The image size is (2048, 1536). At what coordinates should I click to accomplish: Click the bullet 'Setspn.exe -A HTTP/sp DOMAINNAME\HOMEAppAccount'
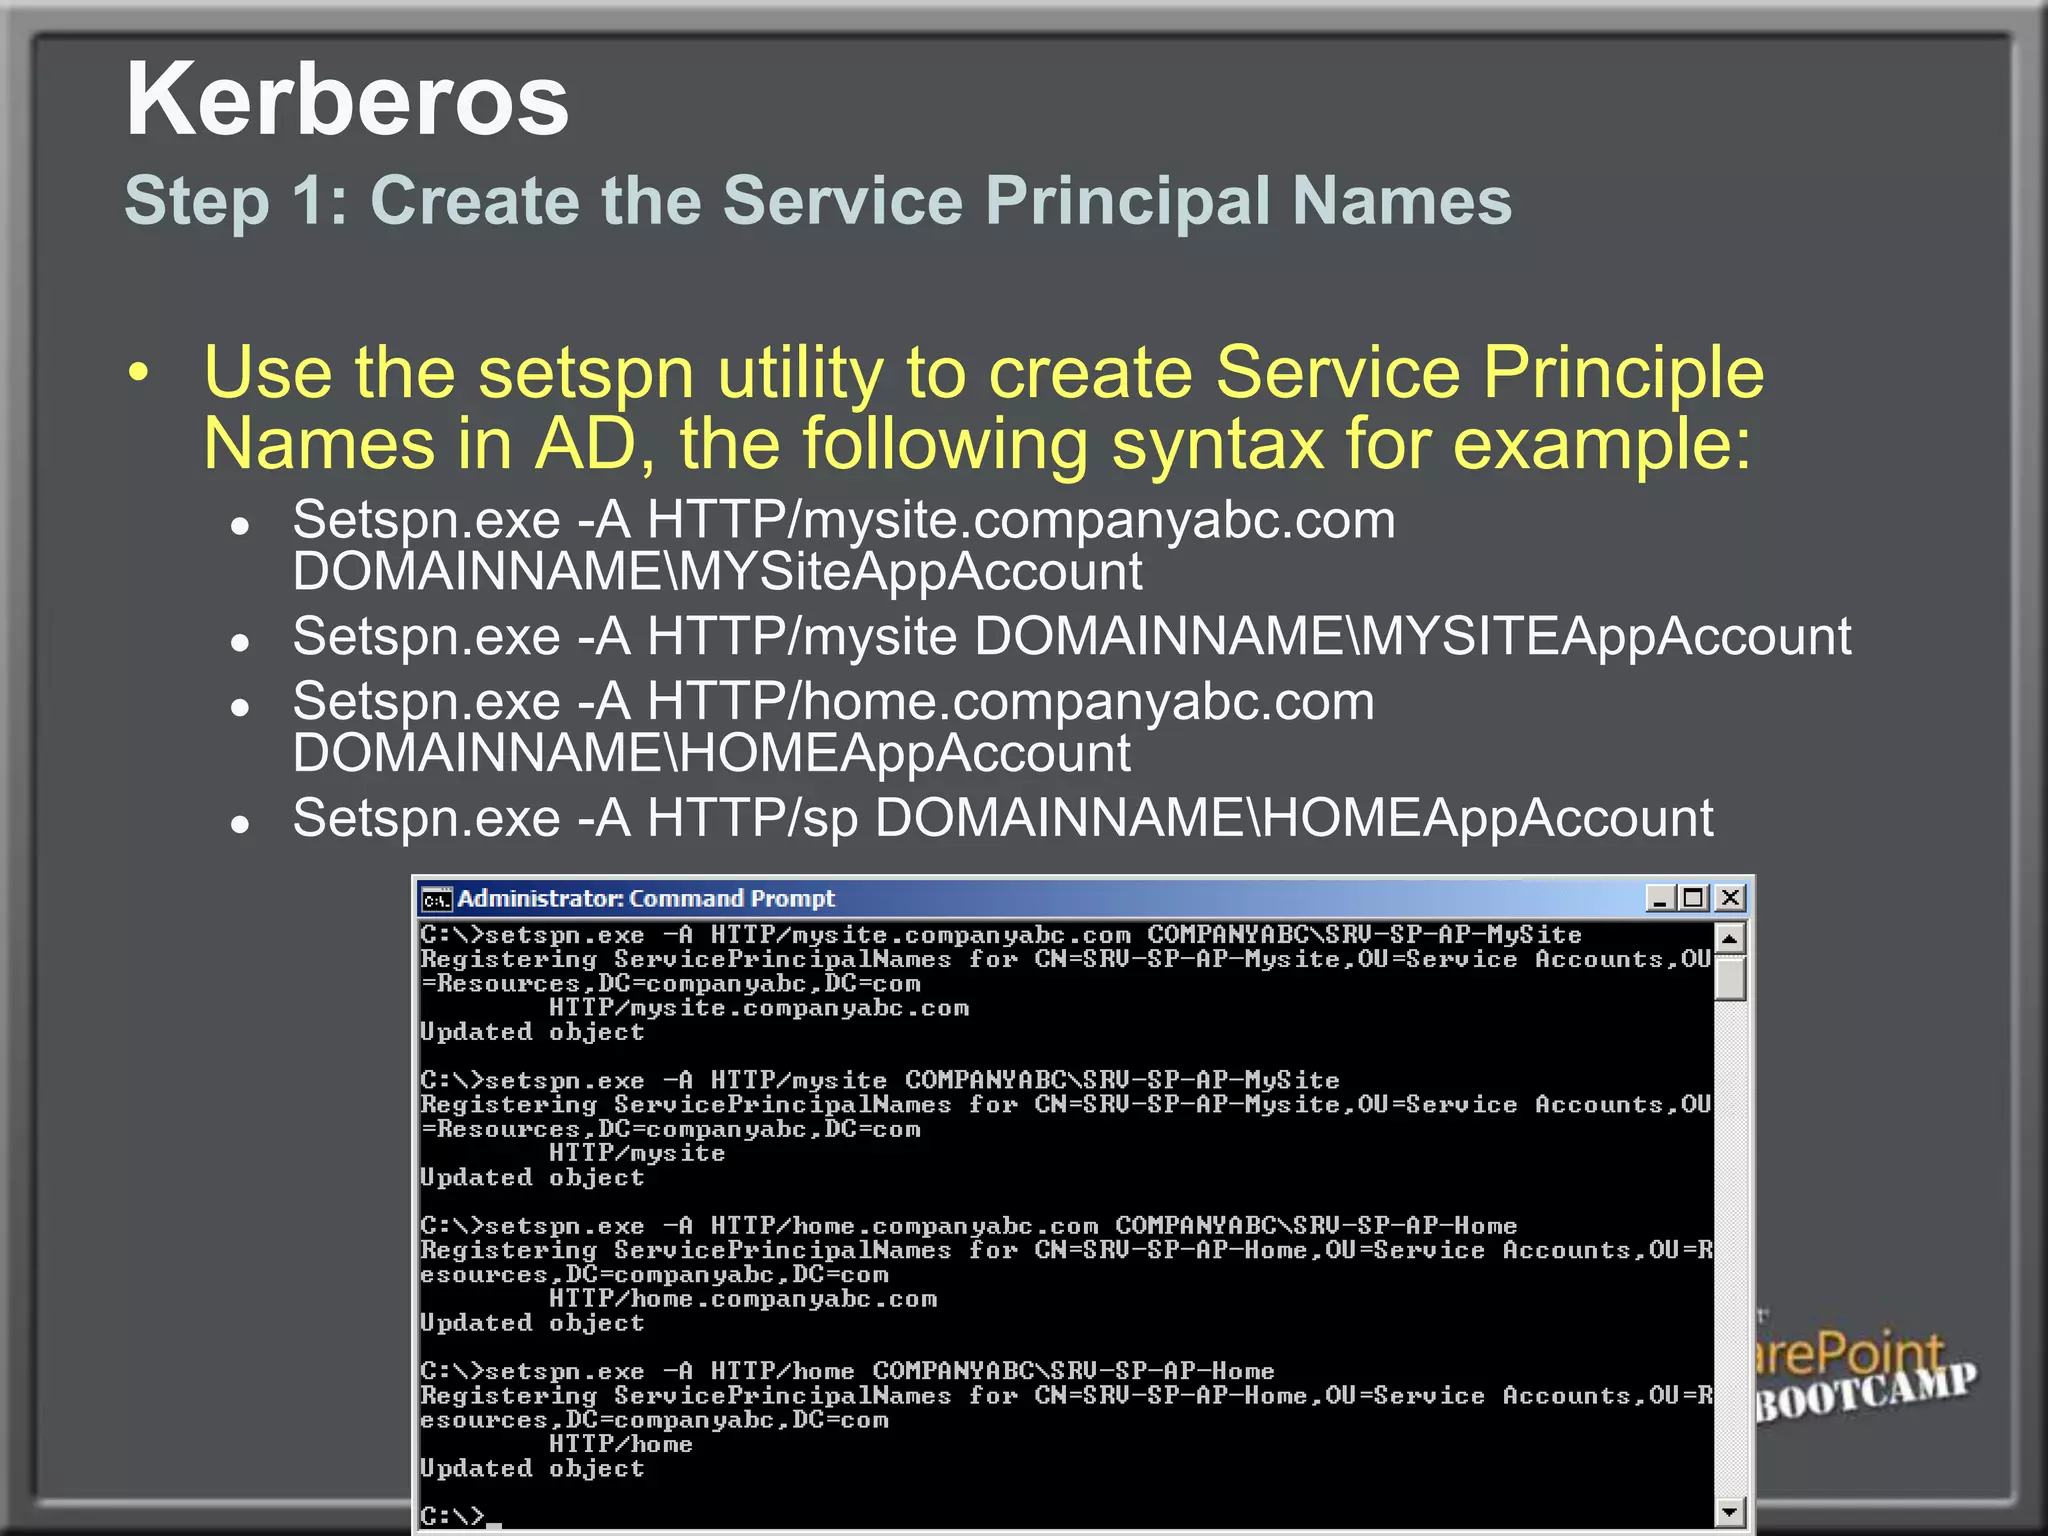click(1002, 818)
